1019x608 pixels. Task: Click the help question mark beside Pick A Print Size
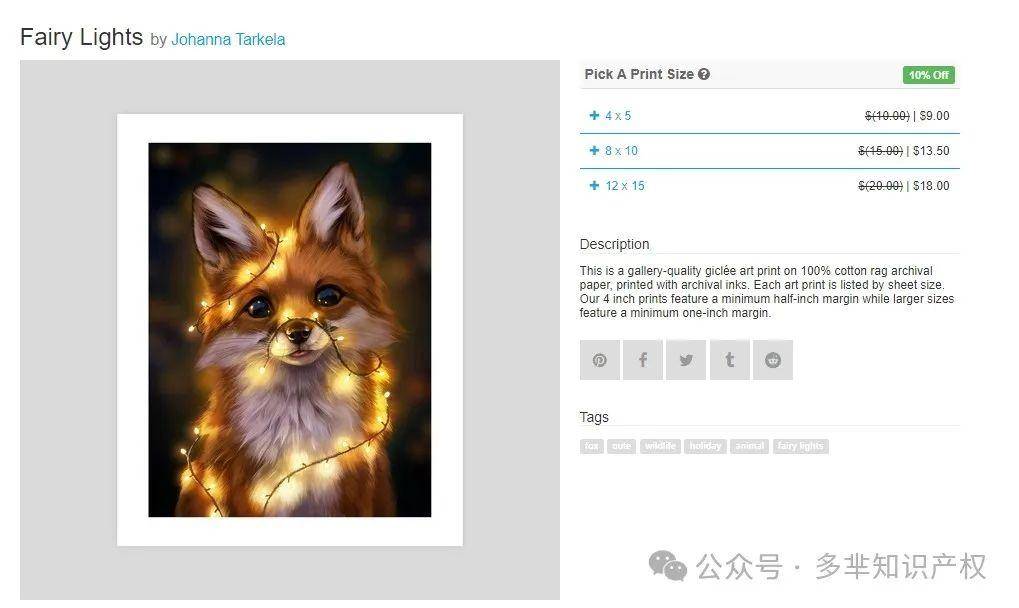[704, 74]
